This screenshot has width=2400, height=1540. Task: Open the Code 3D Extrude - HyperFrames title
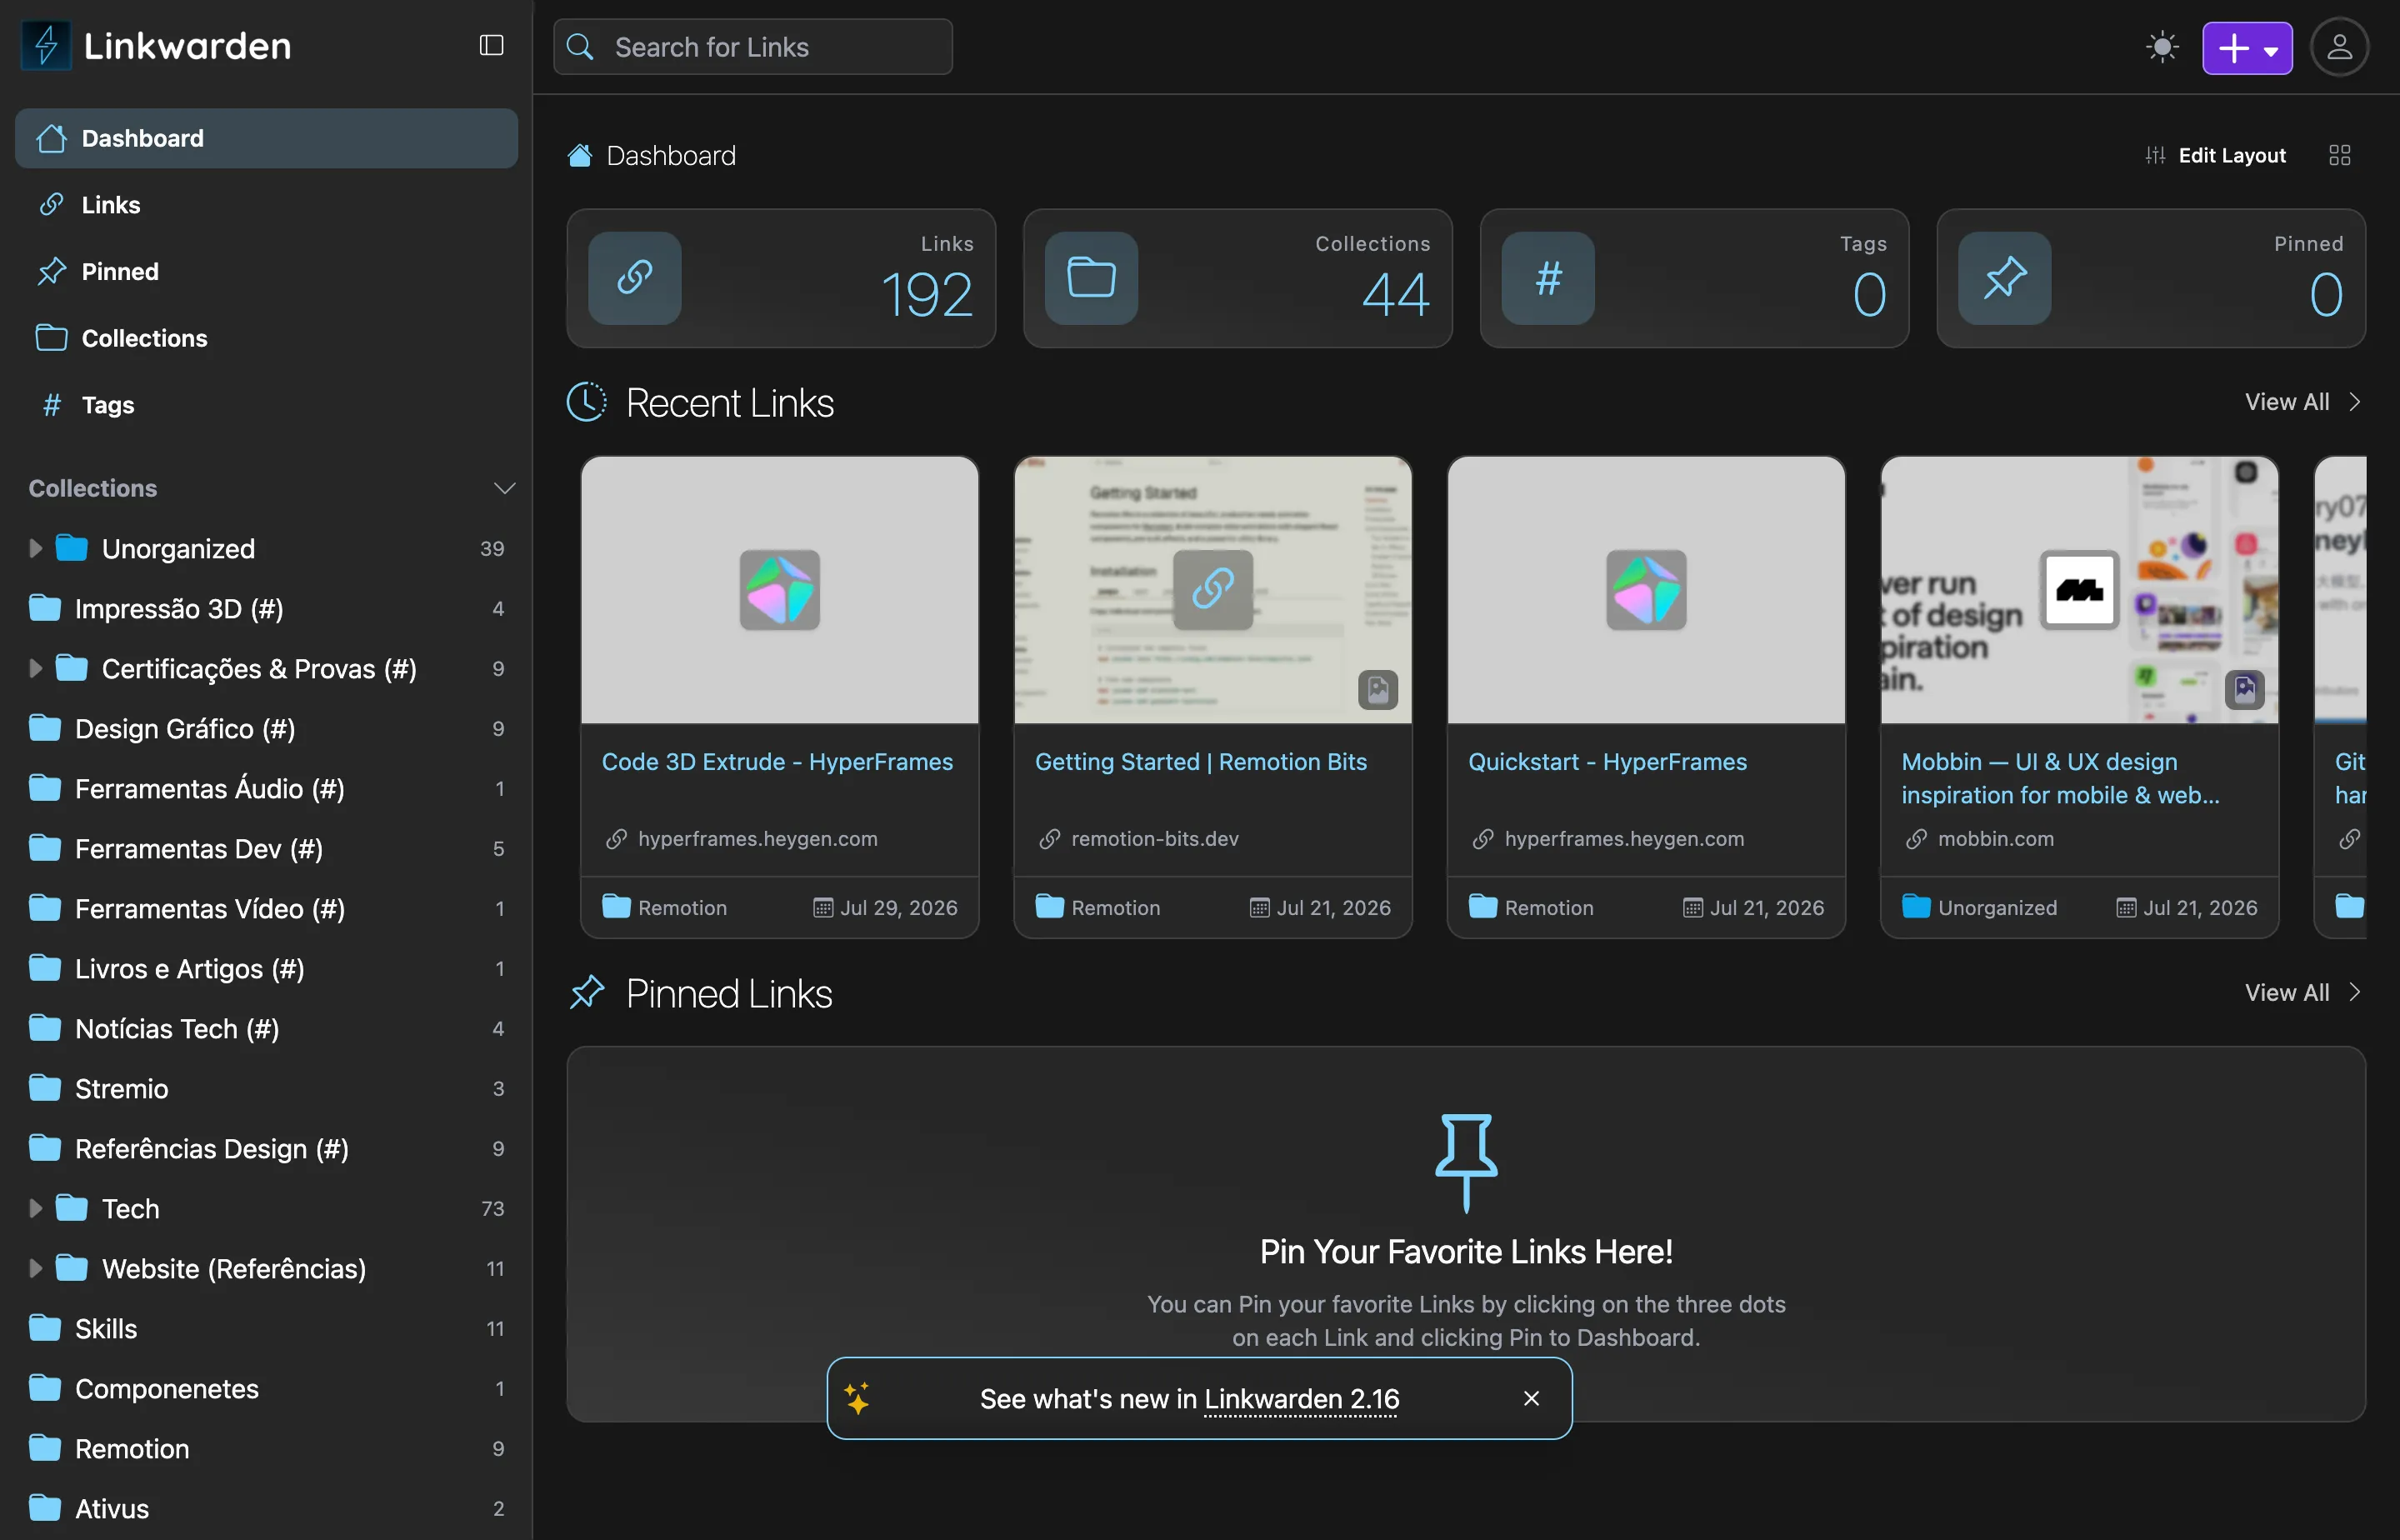[777, 762]
